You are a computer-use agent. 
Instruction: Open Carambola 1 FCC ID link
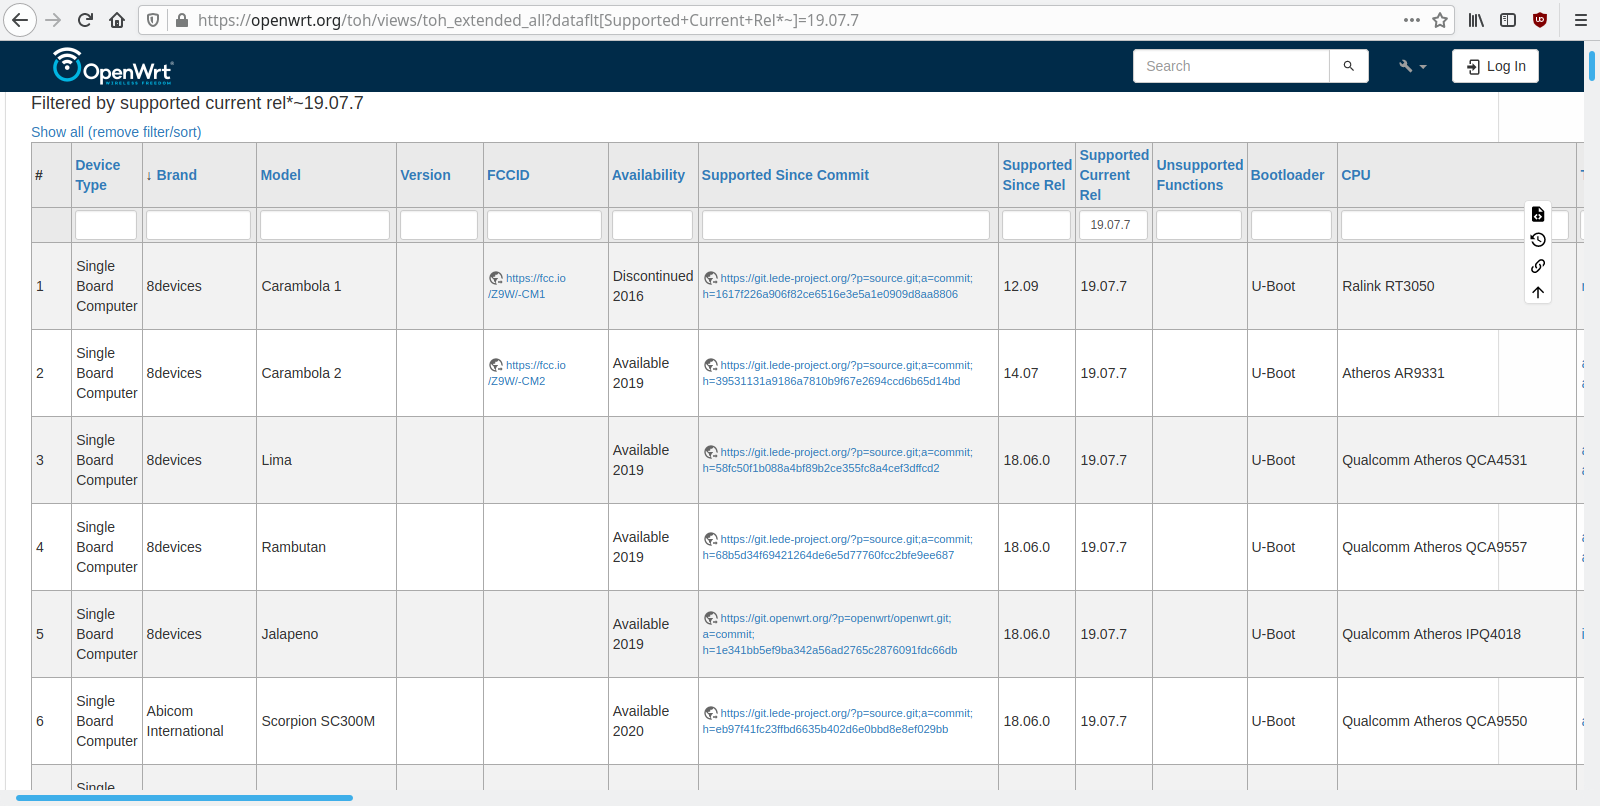point(527,286)
